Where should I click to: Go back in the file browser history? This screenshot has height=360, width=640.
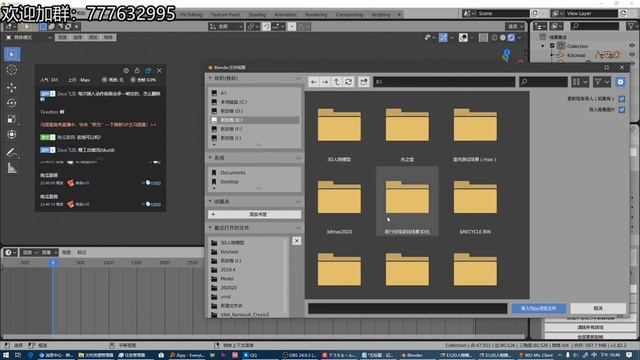coord(313,82)
